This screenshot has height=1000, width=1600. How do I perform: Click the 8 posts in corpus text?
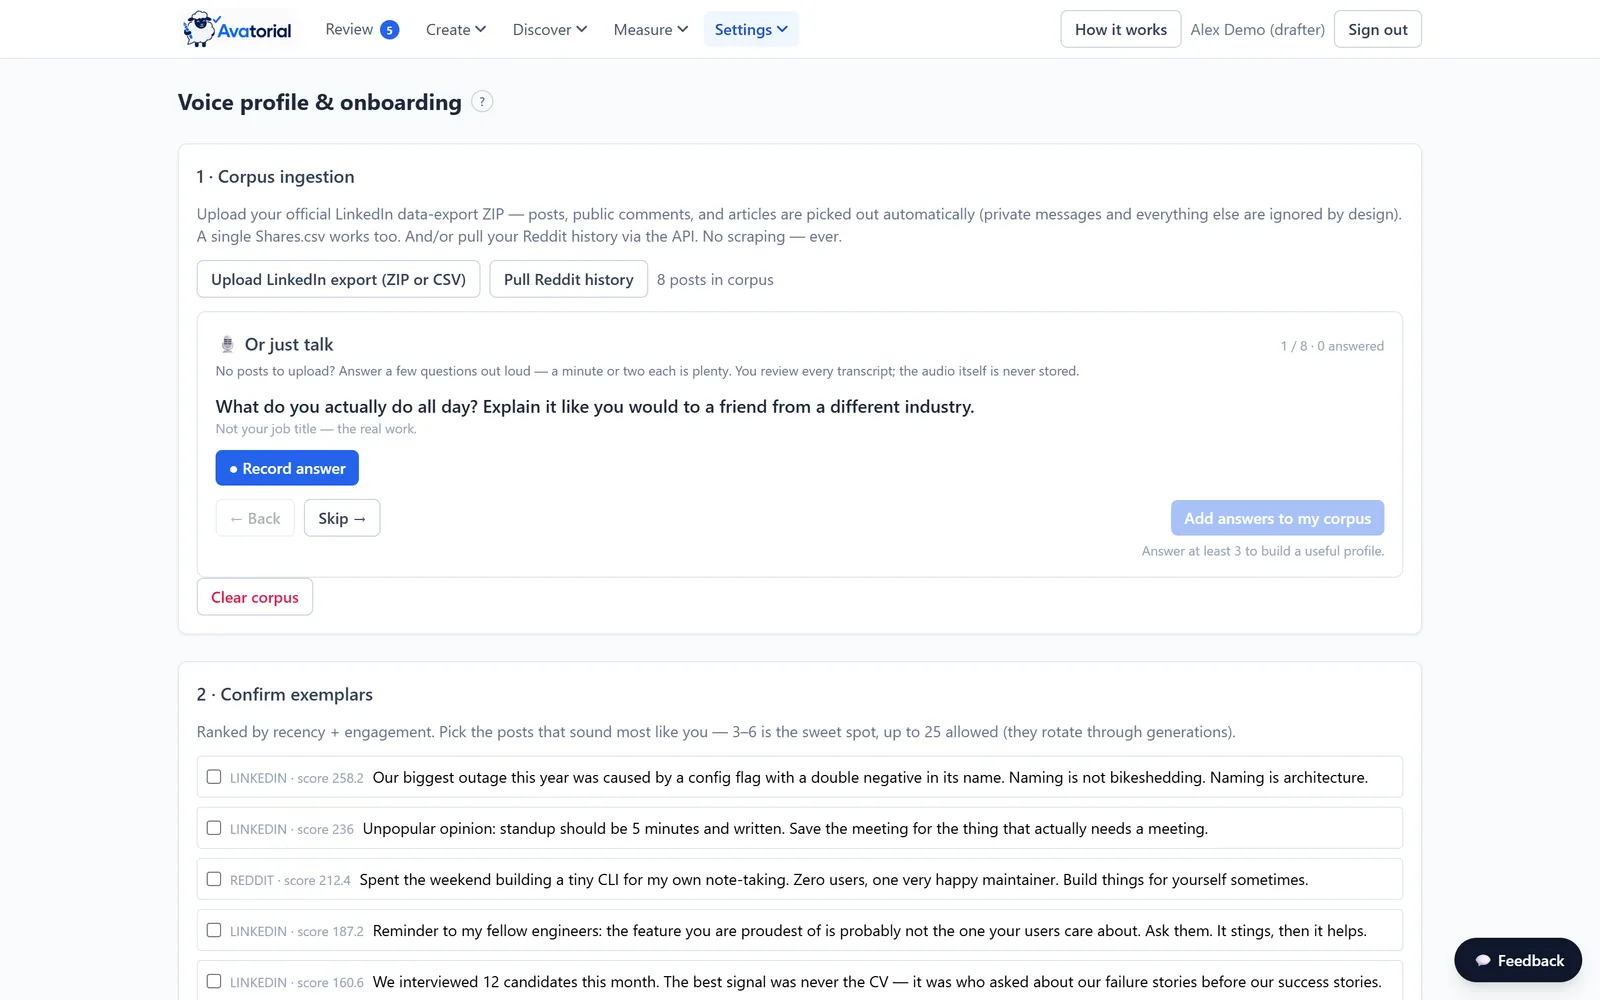(x=715, y=280)
